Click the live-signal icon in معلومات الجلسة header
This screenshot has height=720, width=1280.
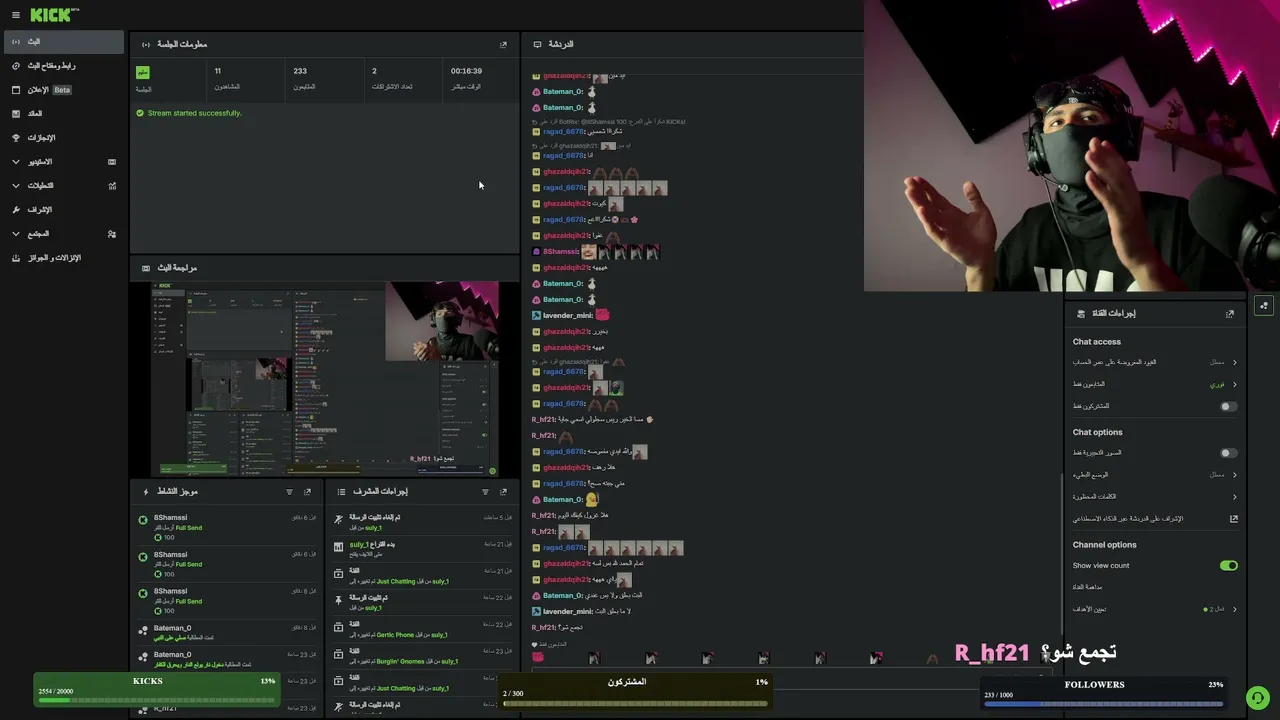pos(146,44)
